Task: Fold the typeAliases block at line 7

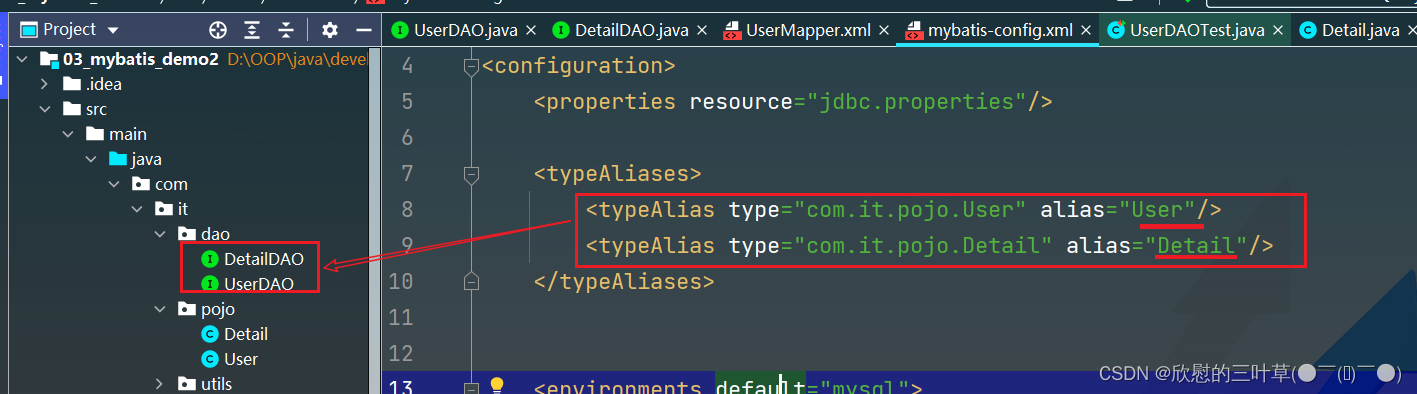Action: 471,174
